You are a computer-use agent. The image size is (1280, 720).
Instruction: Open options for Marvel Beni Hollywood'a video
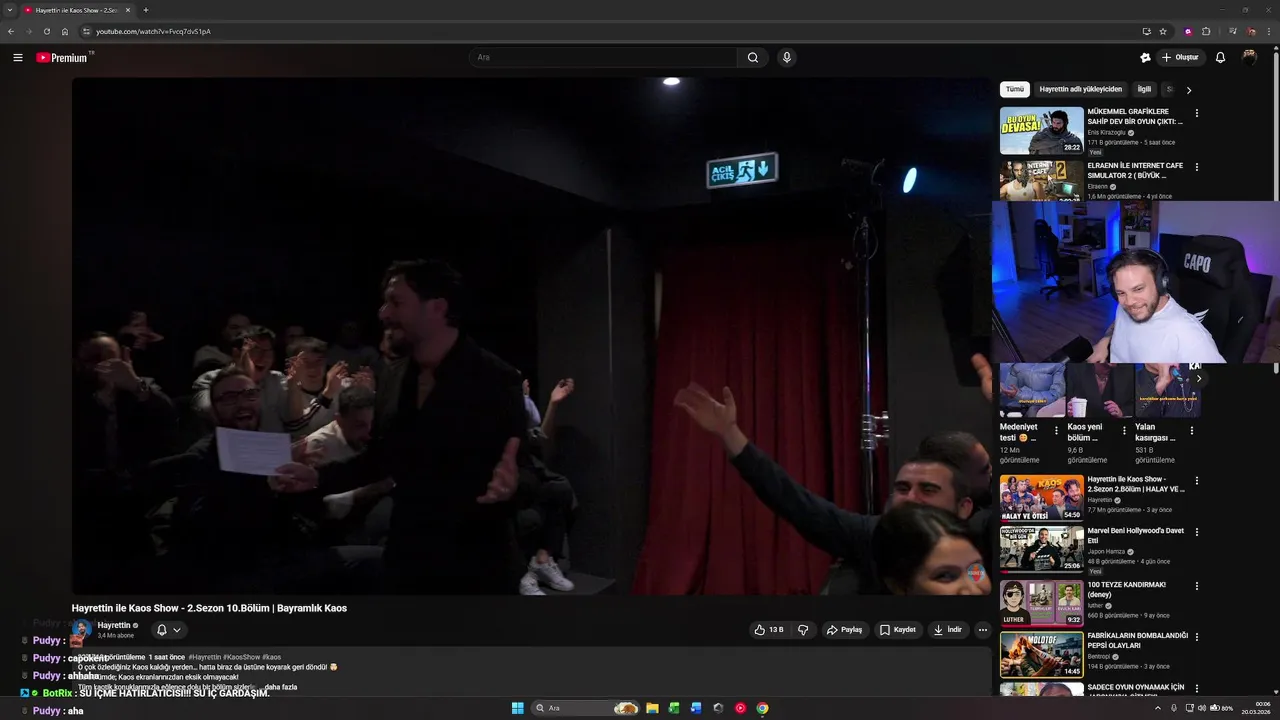pos(1196,532)
